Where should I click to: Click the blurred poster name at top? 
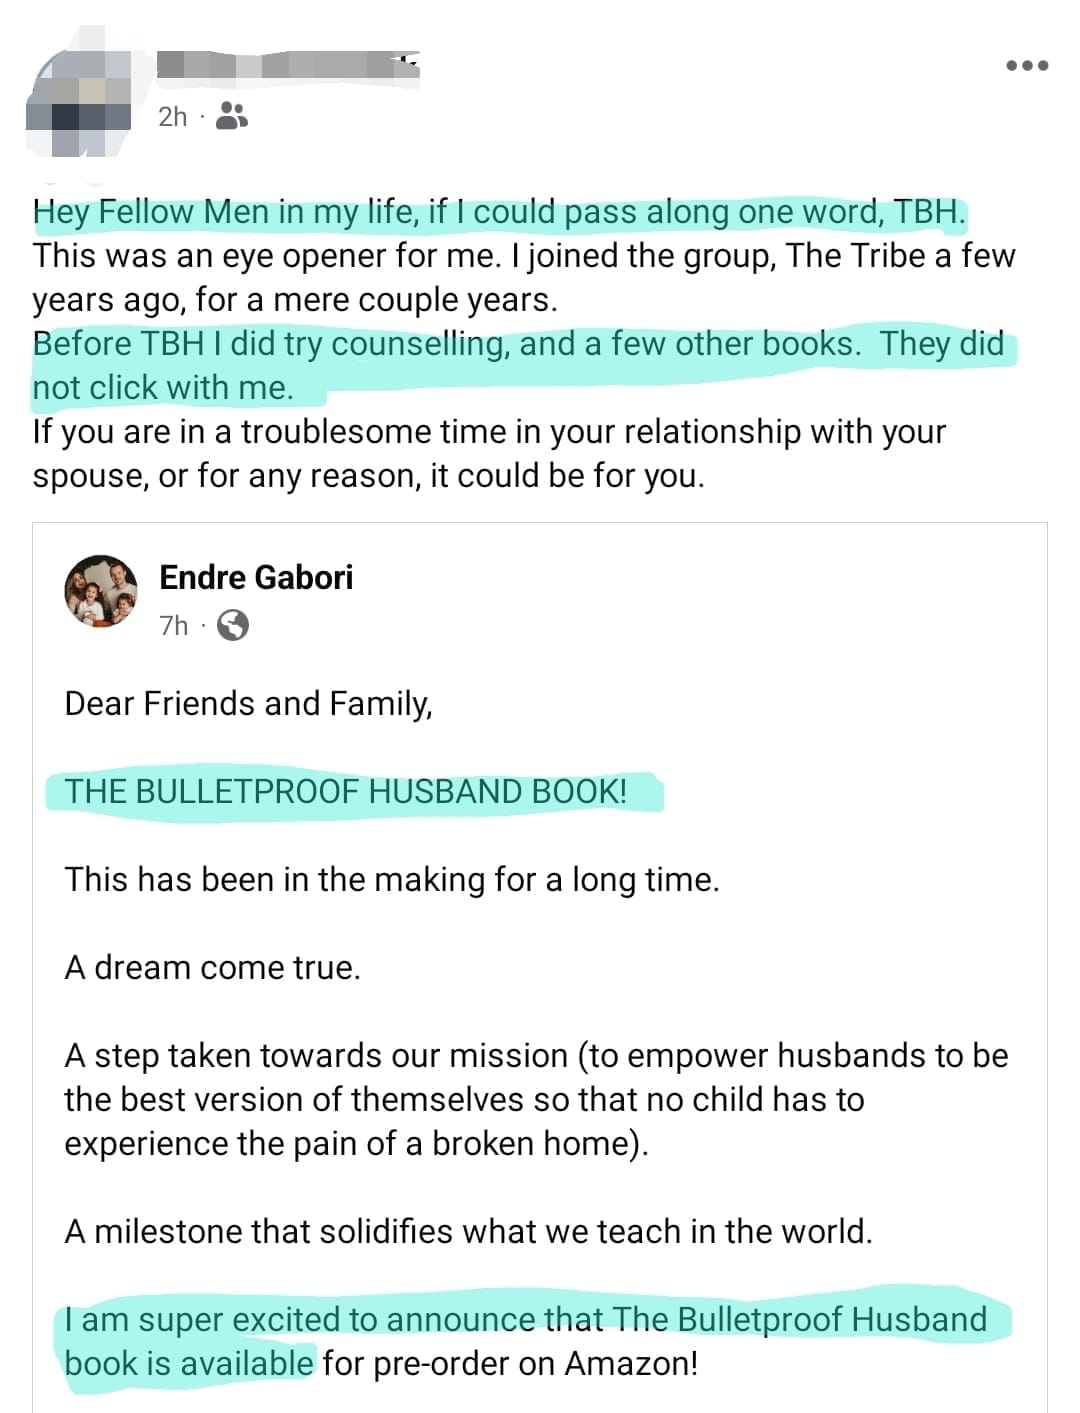pos(288,65)
